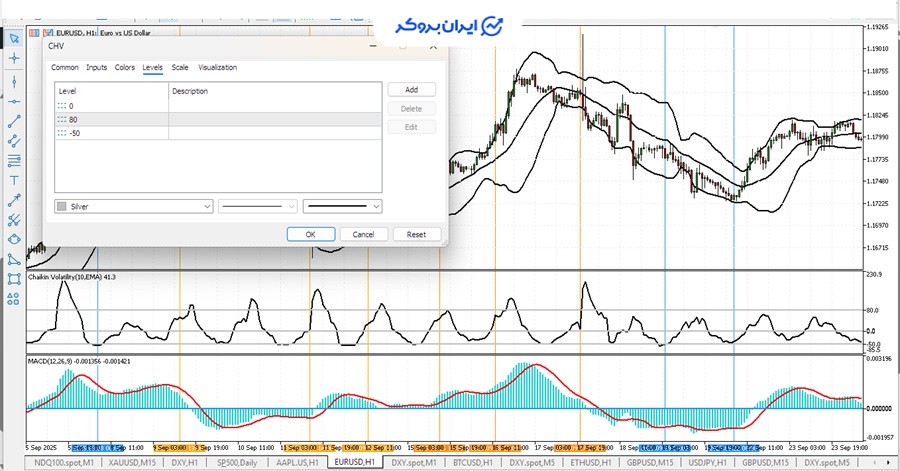Click the Fibonacci lines tool icon
The width and height of the screenshot is (900, 471).
pyautogui.click(x=14, y=160)
